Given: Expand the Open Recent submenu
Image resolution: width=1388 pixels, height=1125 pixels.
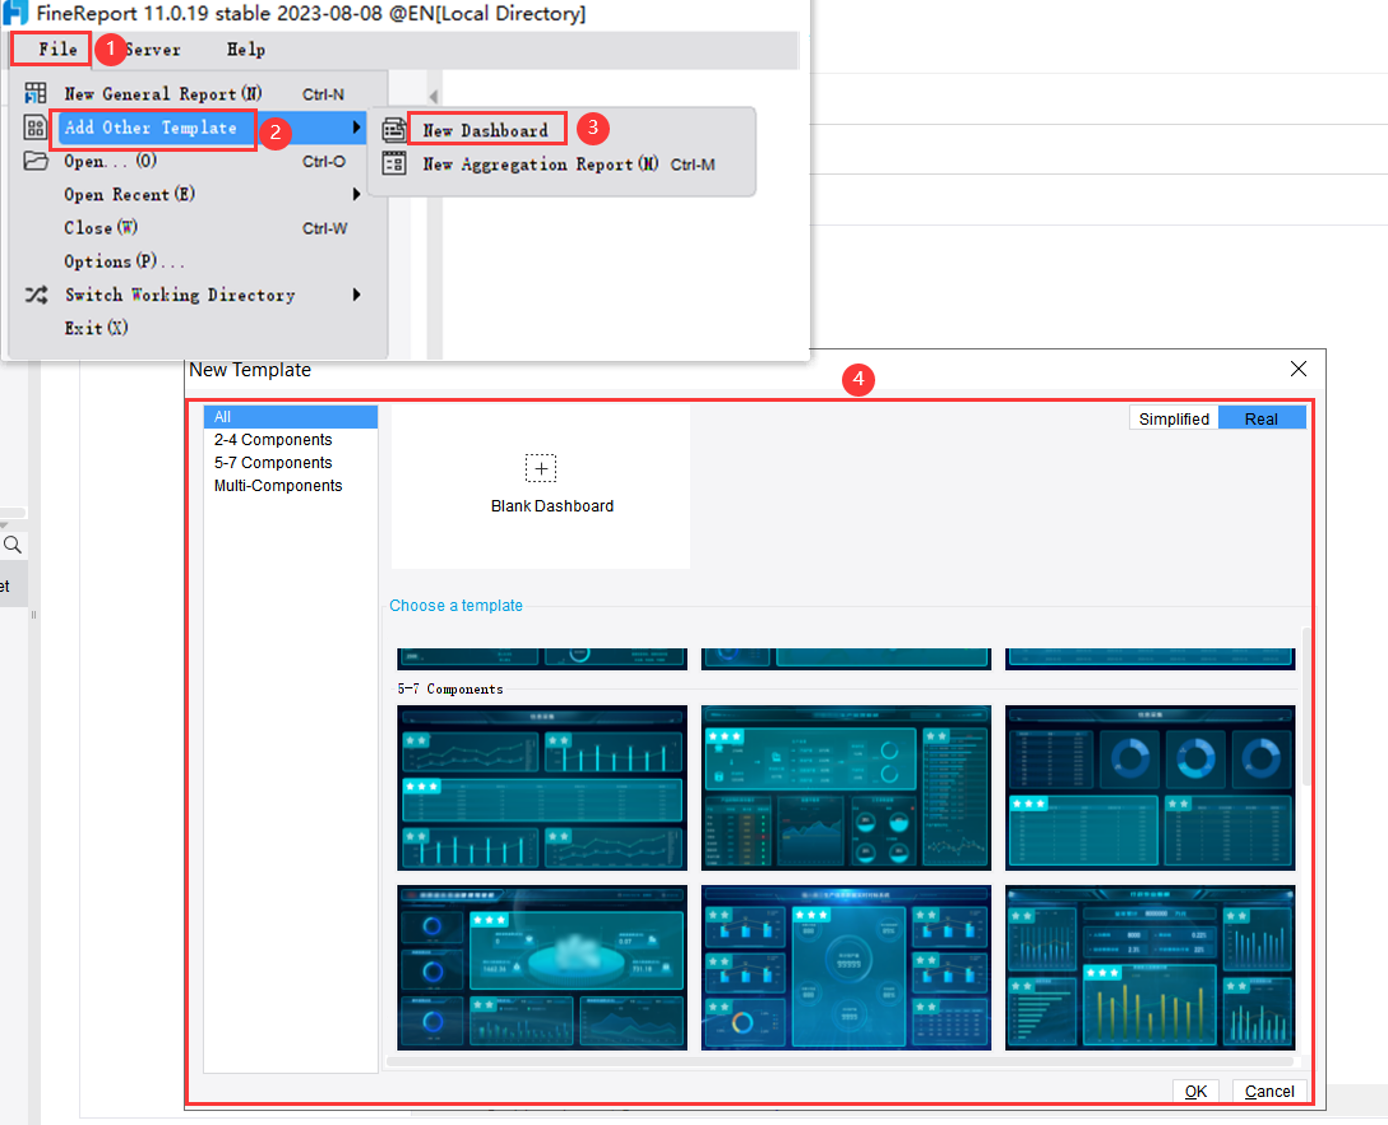Looking at the screenshot, I should tap(357, 194).
